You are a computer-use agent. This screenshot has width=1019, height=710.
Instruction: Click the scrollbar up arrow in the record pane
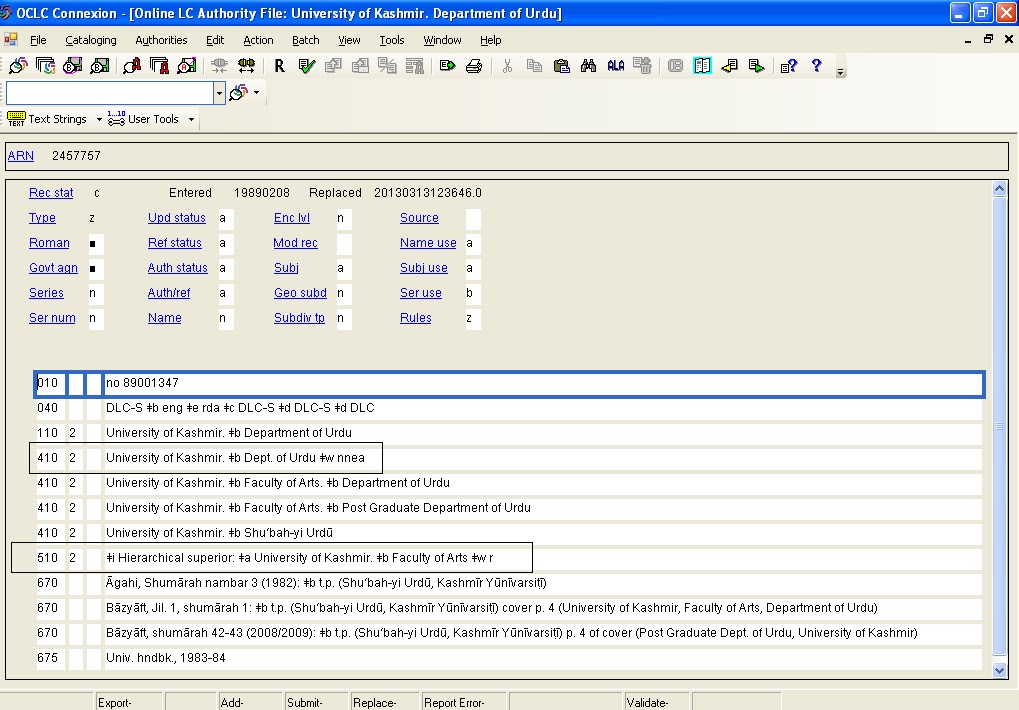pyautogui.click(x=1000, y=189)
